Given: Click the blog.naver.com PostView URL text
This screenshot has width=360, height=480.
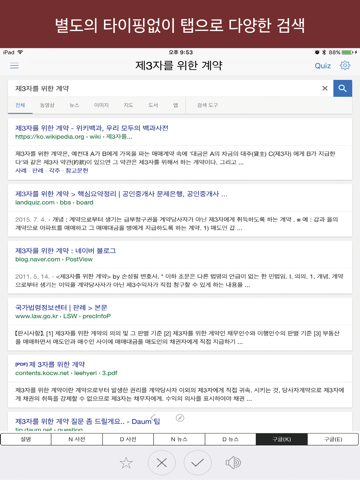Looking at the screenshot, I should click(x=54, y=259).
